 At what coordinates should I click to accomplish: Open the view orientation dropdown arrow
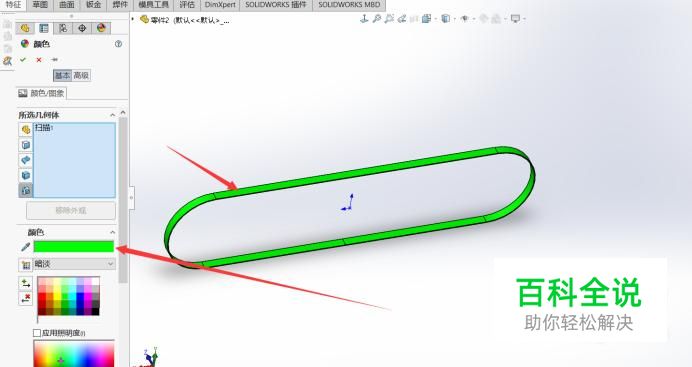436,19
